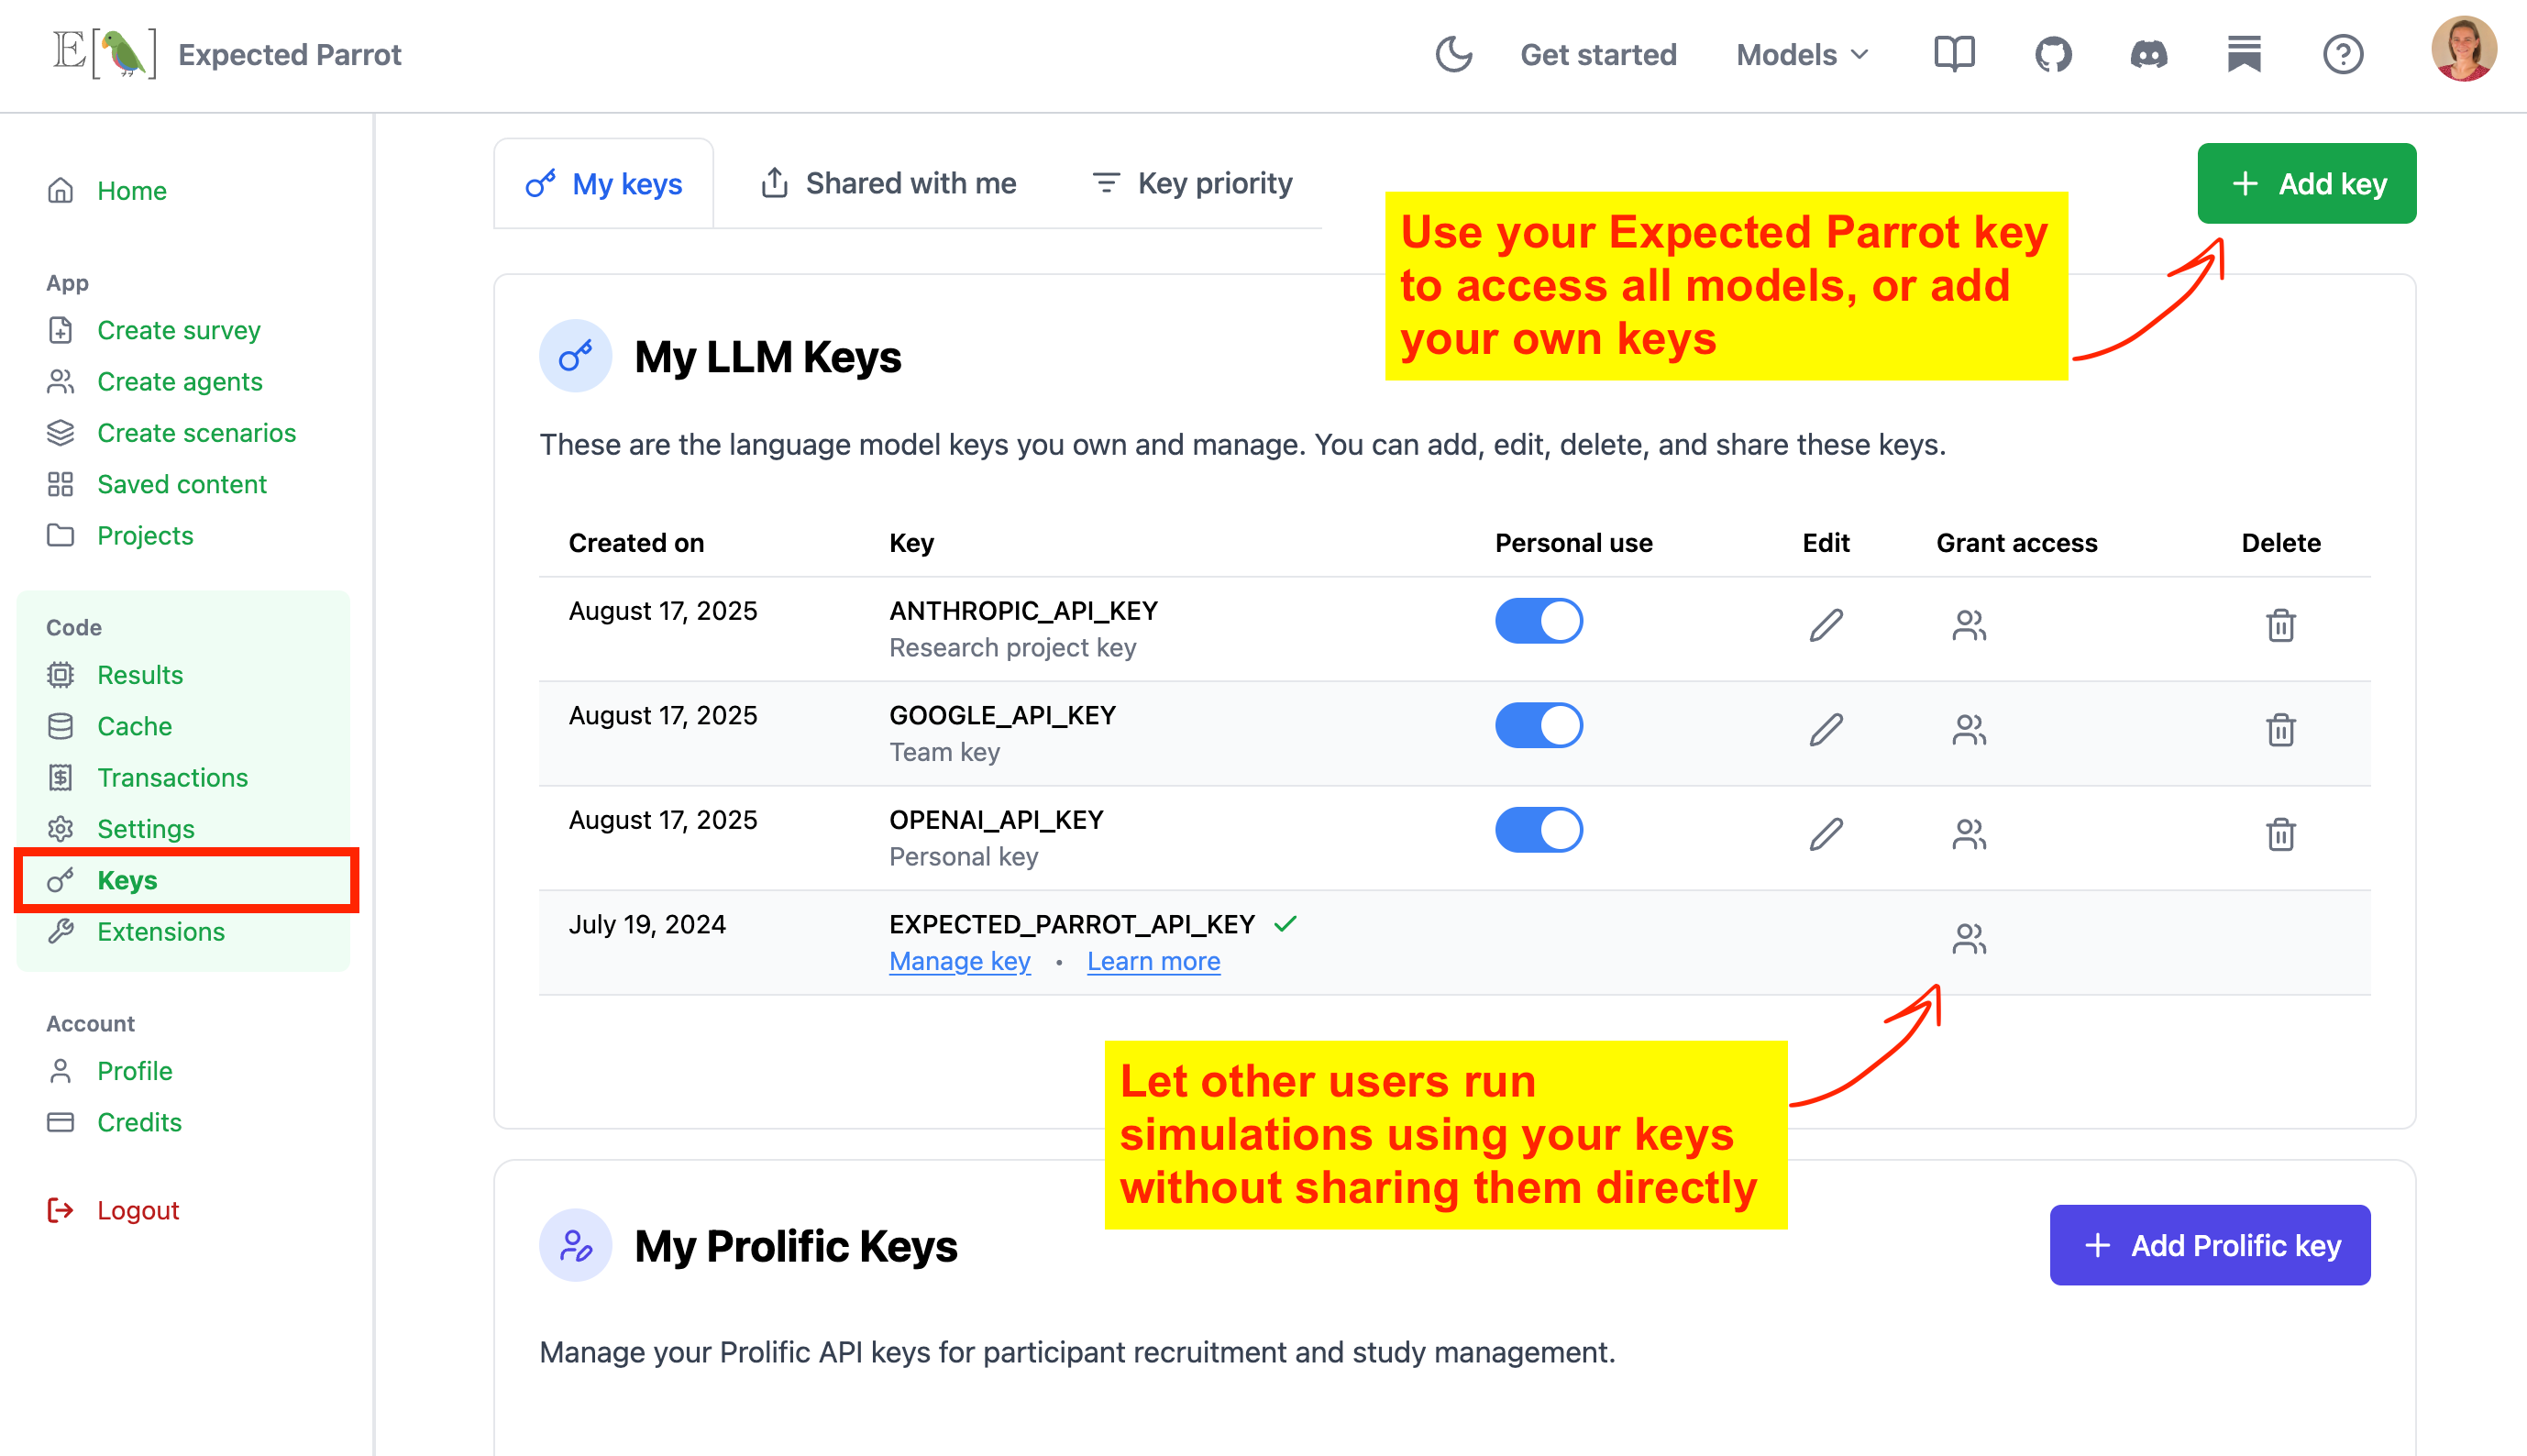Edit the ANTHROPIC_API_KEY with pencil icon

1825,625
